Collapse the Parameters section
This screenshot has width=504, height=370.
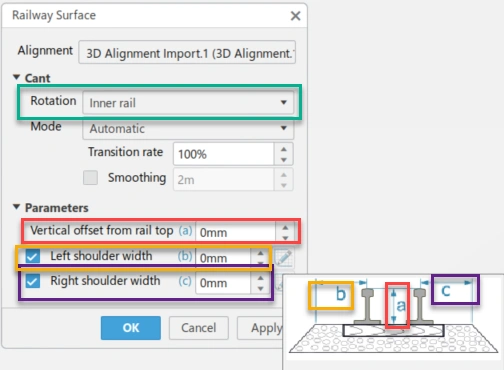[x=16, y=207]
